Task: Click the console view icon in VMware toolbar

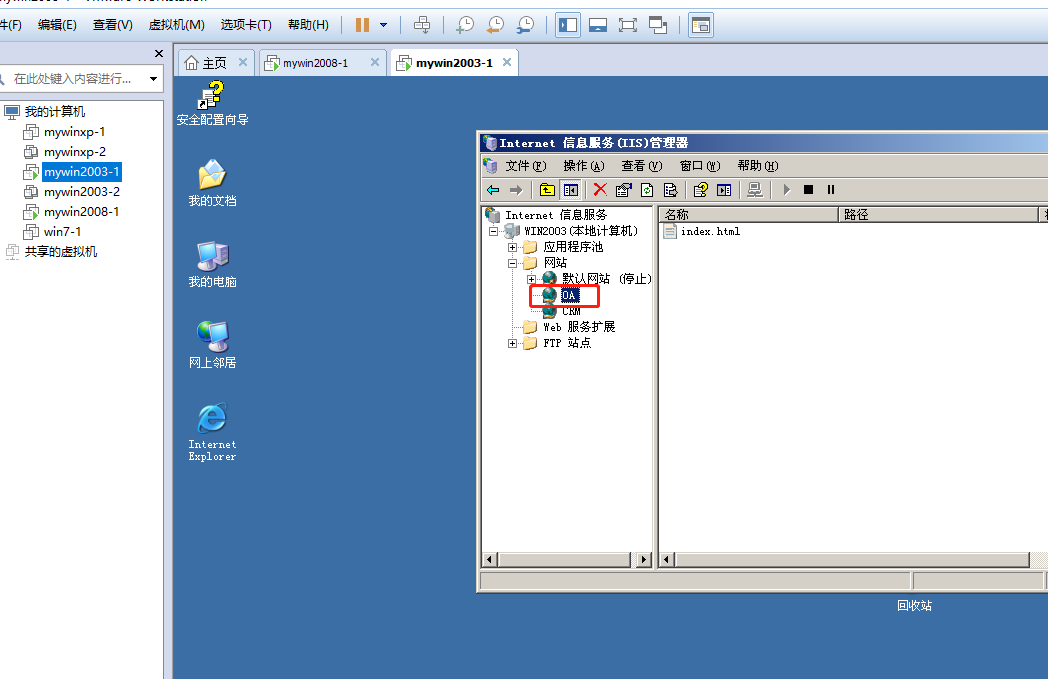Action: click(700, 25)
